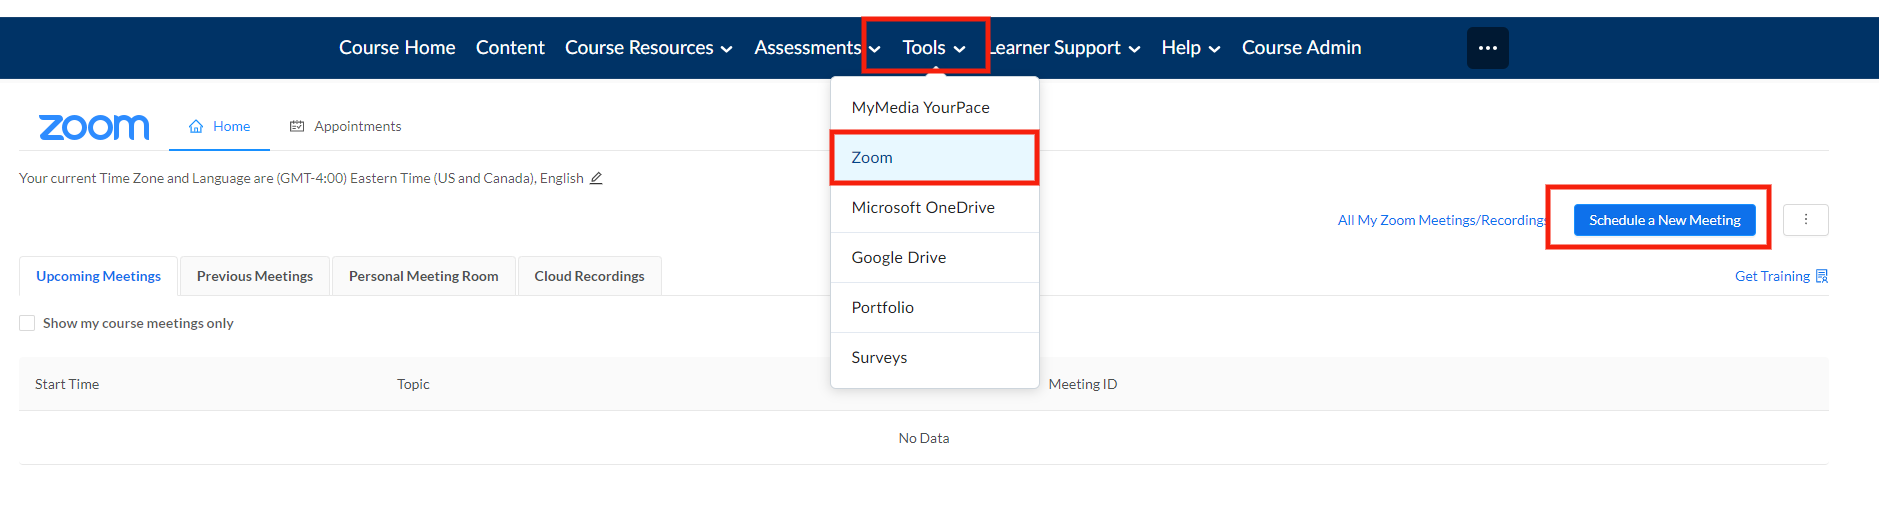
Task: Click the pencil icon to edit time zone
Action: [x=596, y=178]
